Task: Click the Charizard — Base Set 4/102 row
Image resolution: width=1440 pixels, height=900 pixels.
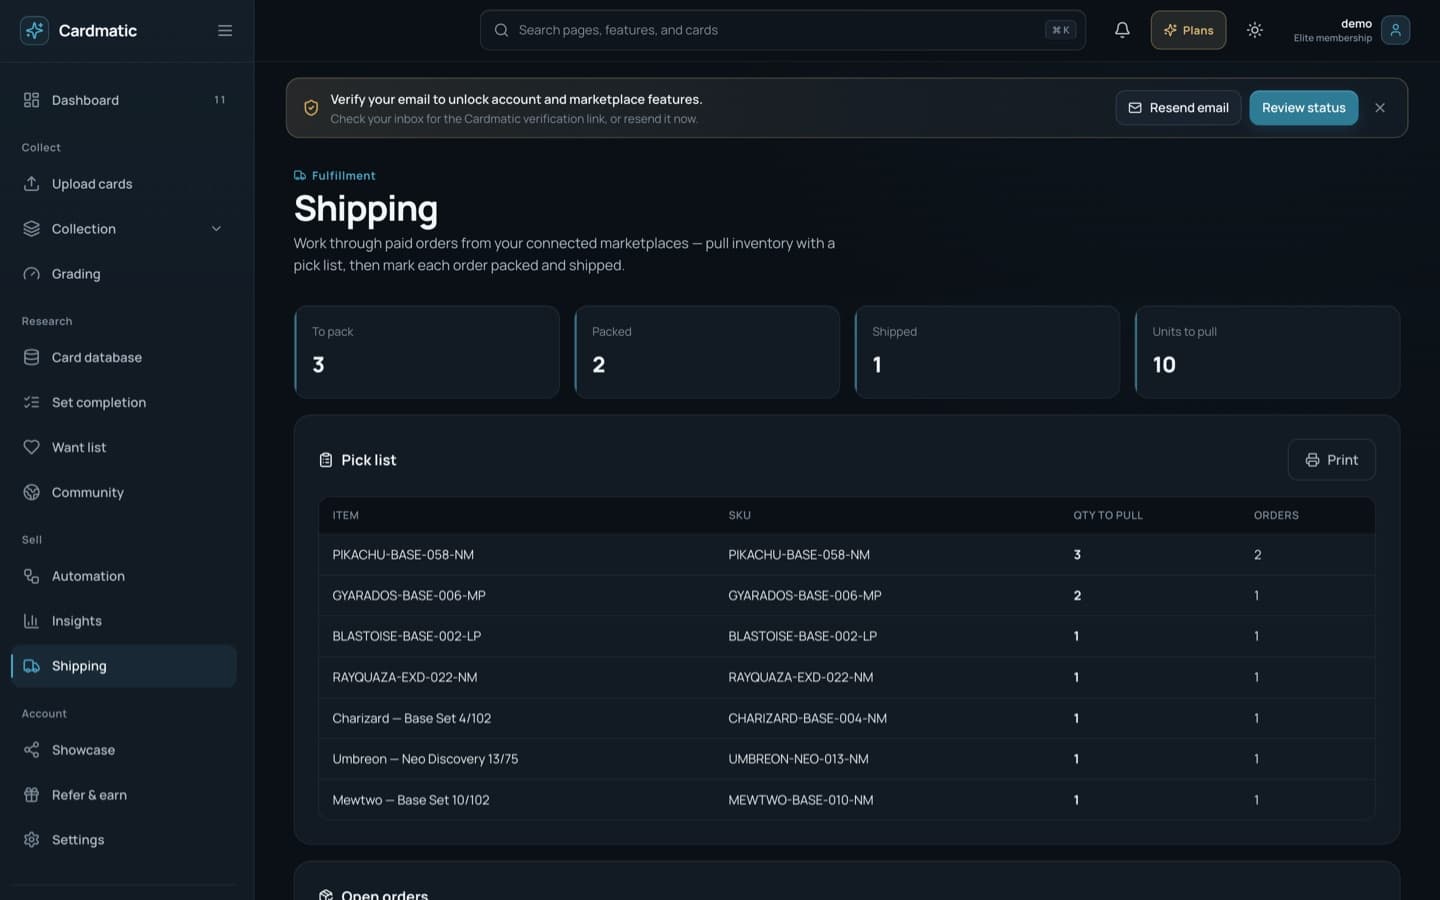Action: (x=846, y=718)
